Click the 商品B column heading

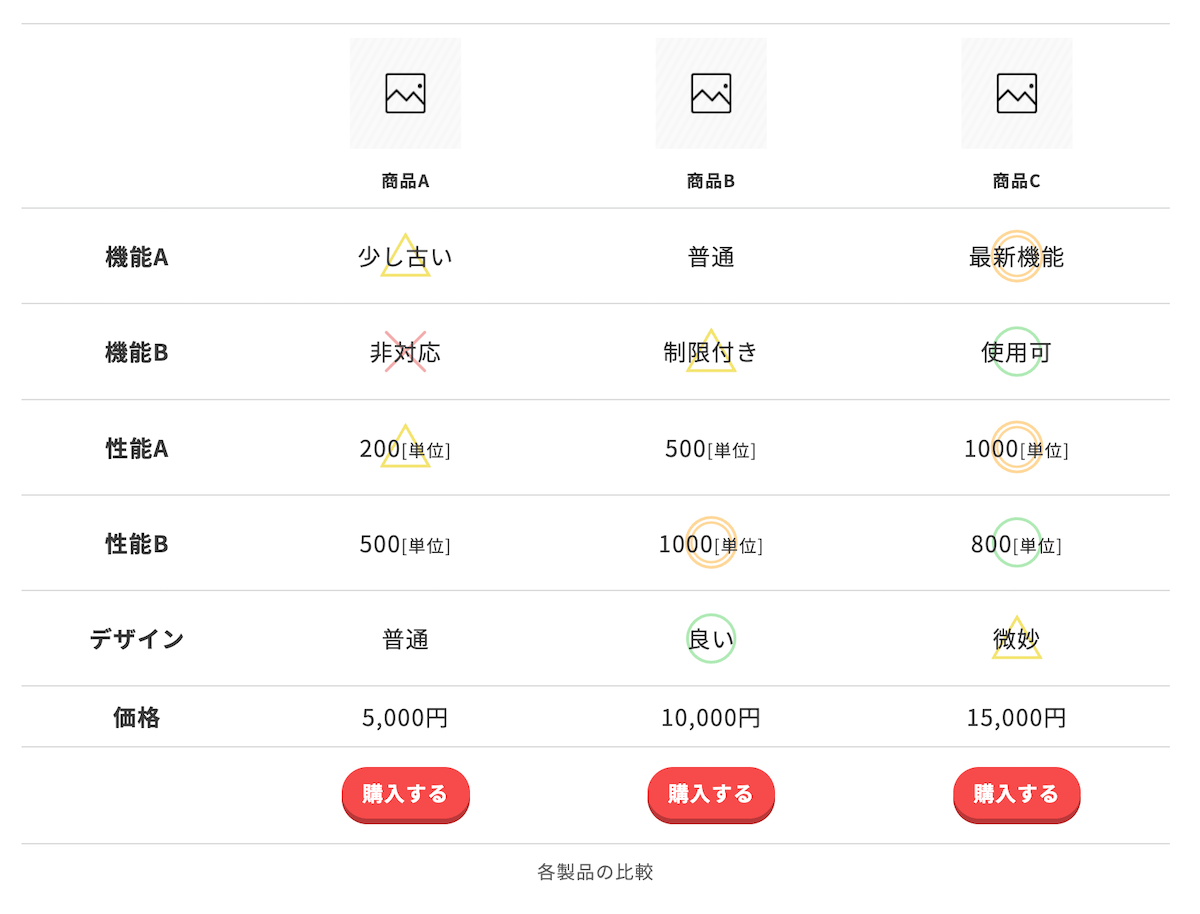point(711,181)
